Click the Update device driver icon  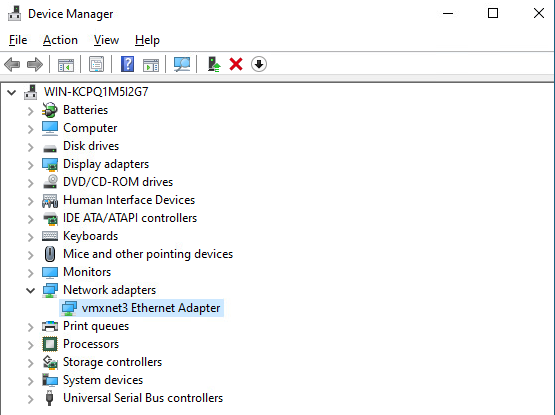coord(214,64)
